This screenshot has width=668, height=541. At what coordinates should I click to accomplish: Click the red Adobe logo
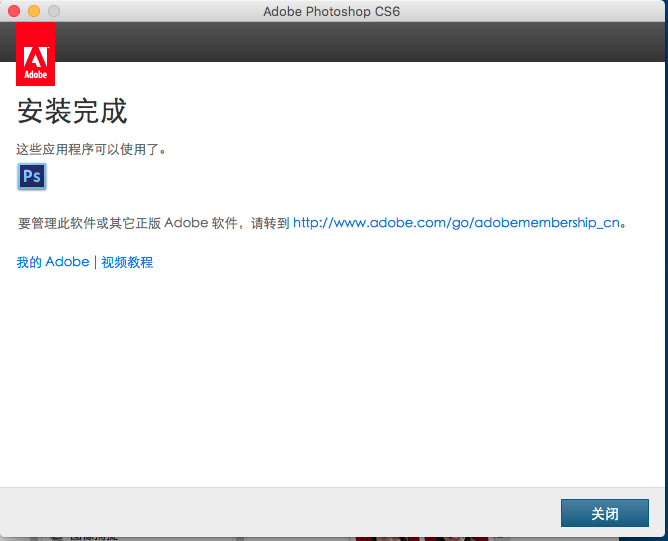point(35,54)
